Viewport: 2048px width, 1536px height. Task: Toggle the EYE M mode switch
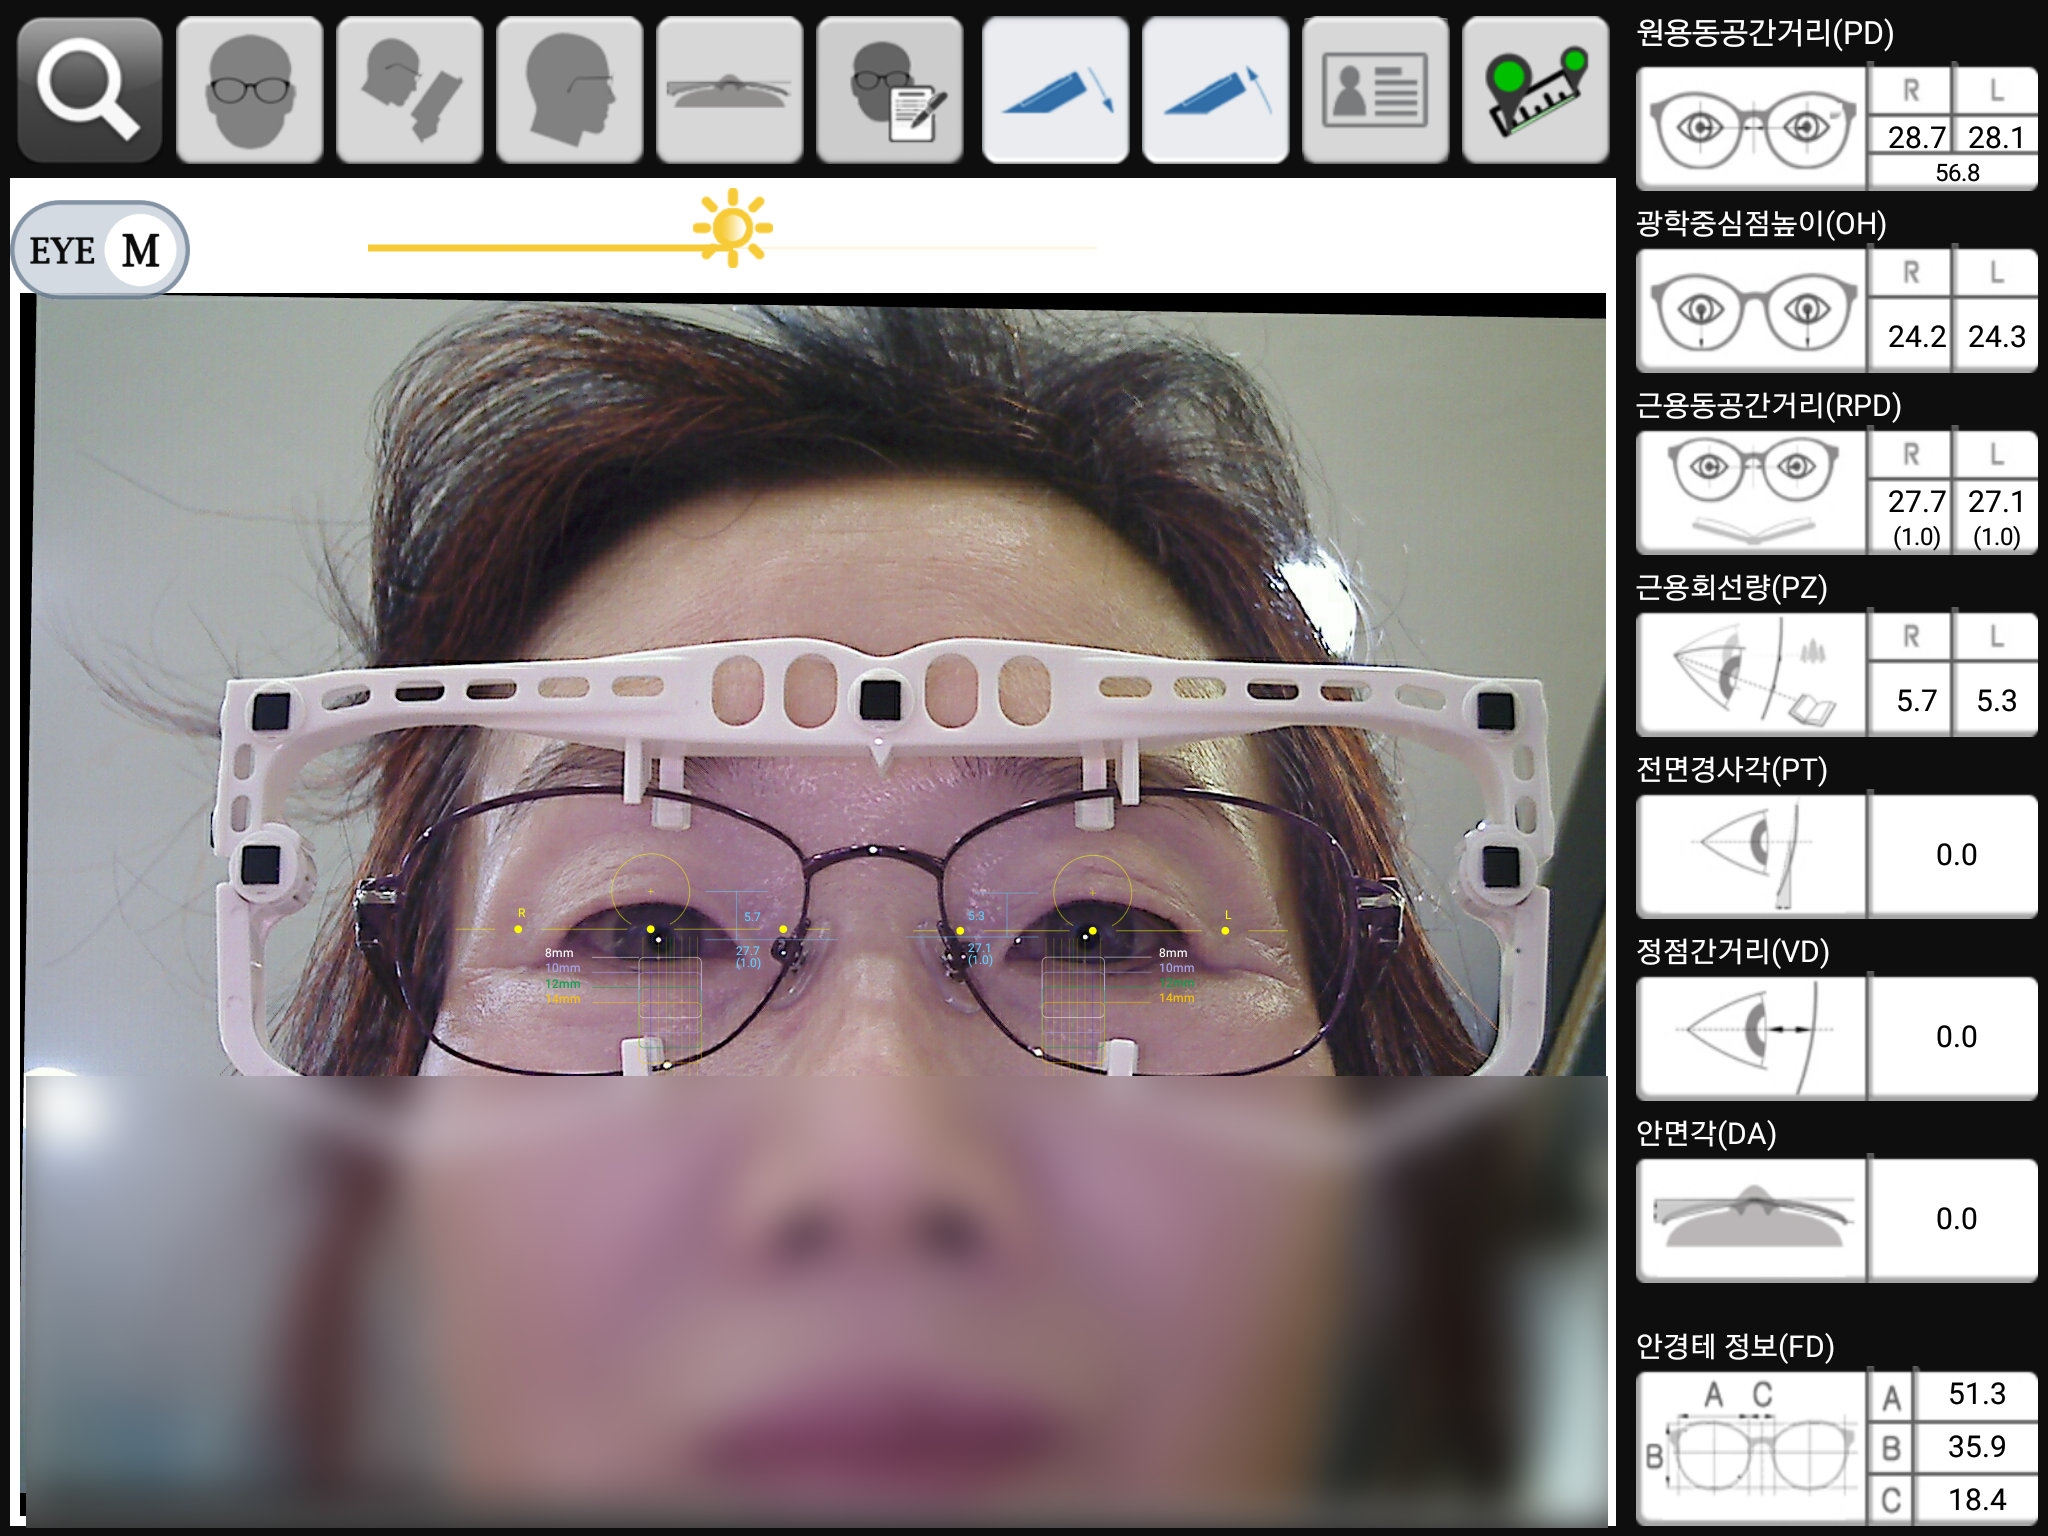point(100,250)
